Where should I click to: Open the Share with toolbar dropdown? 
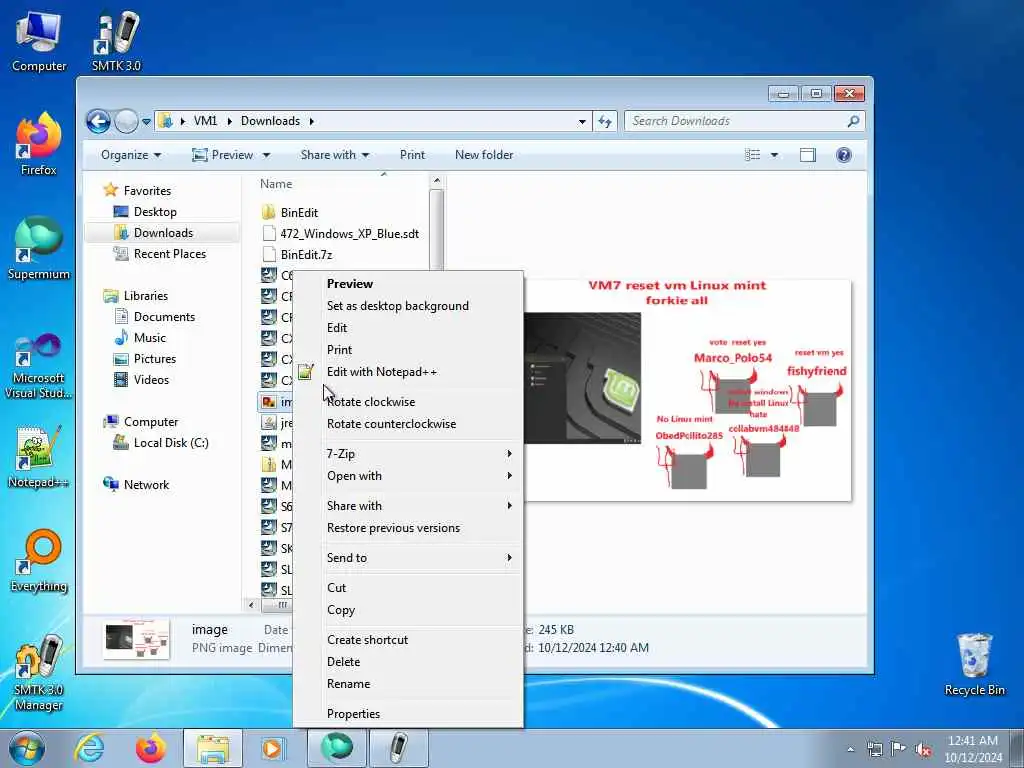point(334,155)
